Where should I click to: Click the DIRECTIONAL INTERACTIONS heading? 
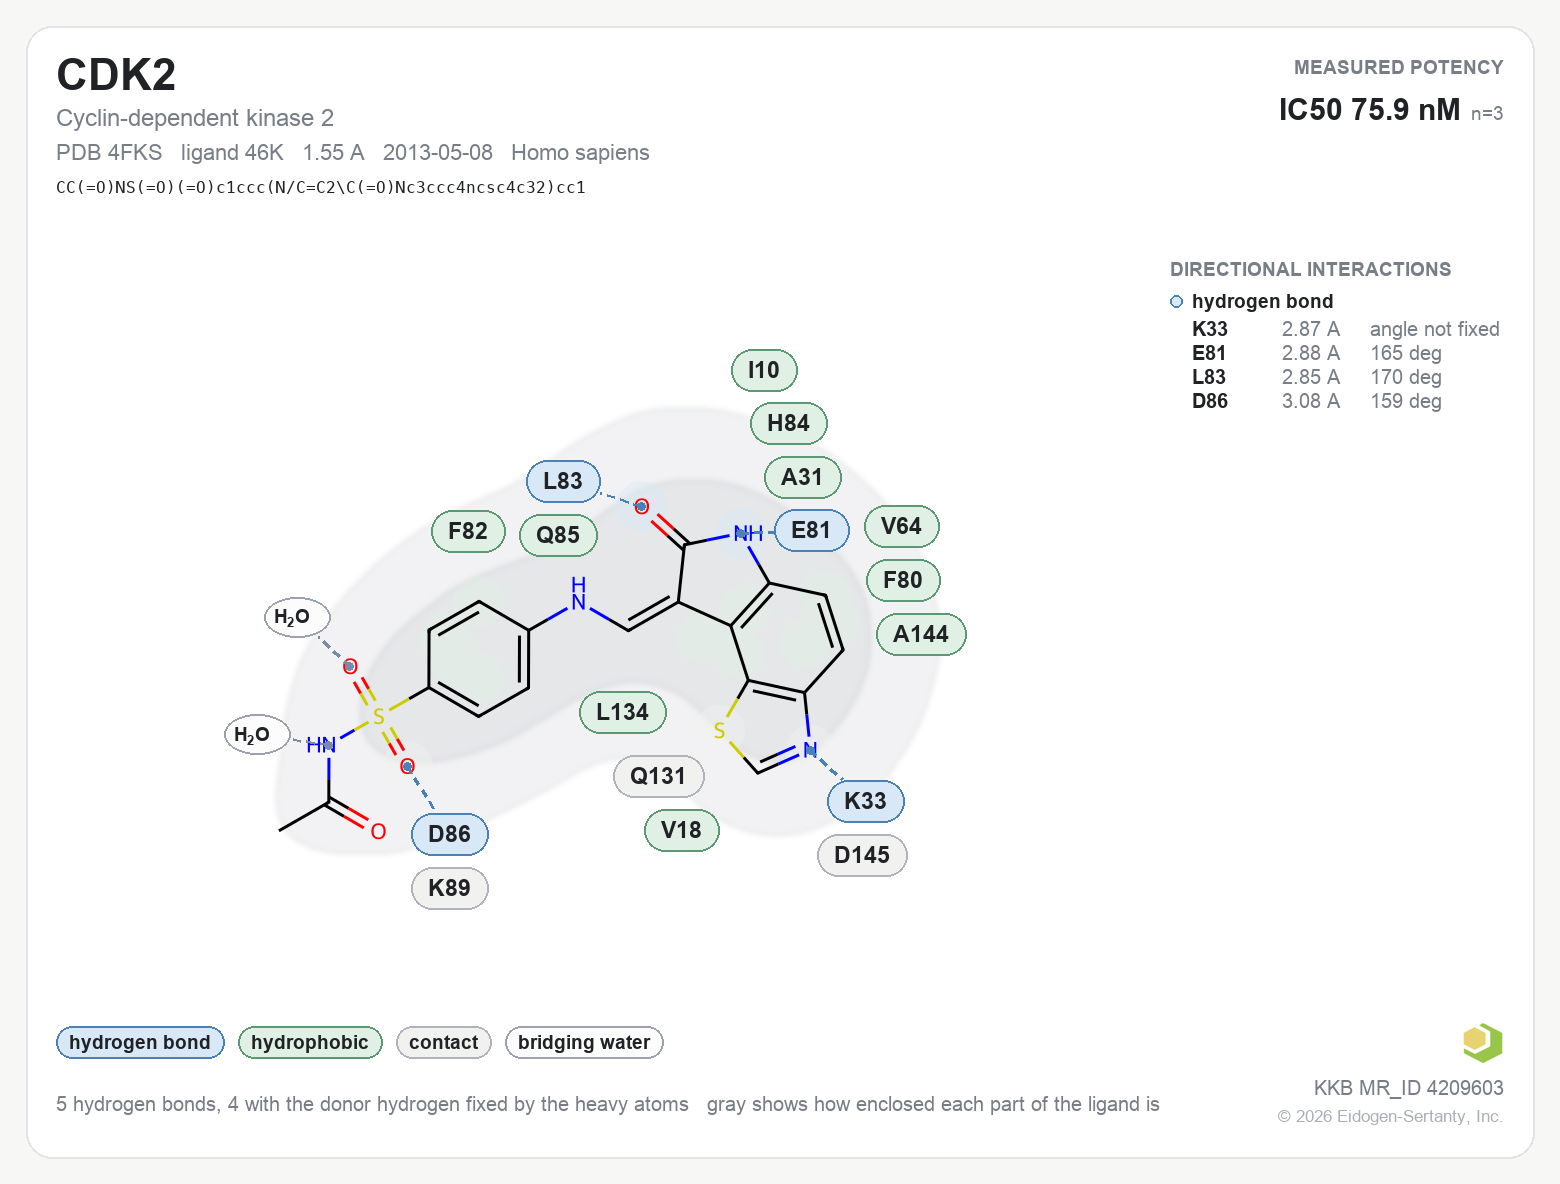click(1310, 269)
